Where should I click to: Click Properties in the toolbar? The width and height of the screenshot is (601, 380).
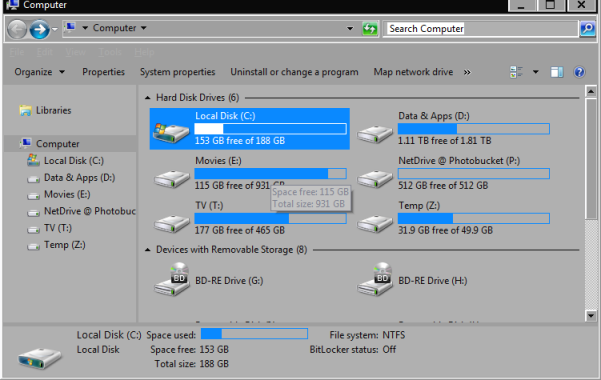(x=103, y=72)
